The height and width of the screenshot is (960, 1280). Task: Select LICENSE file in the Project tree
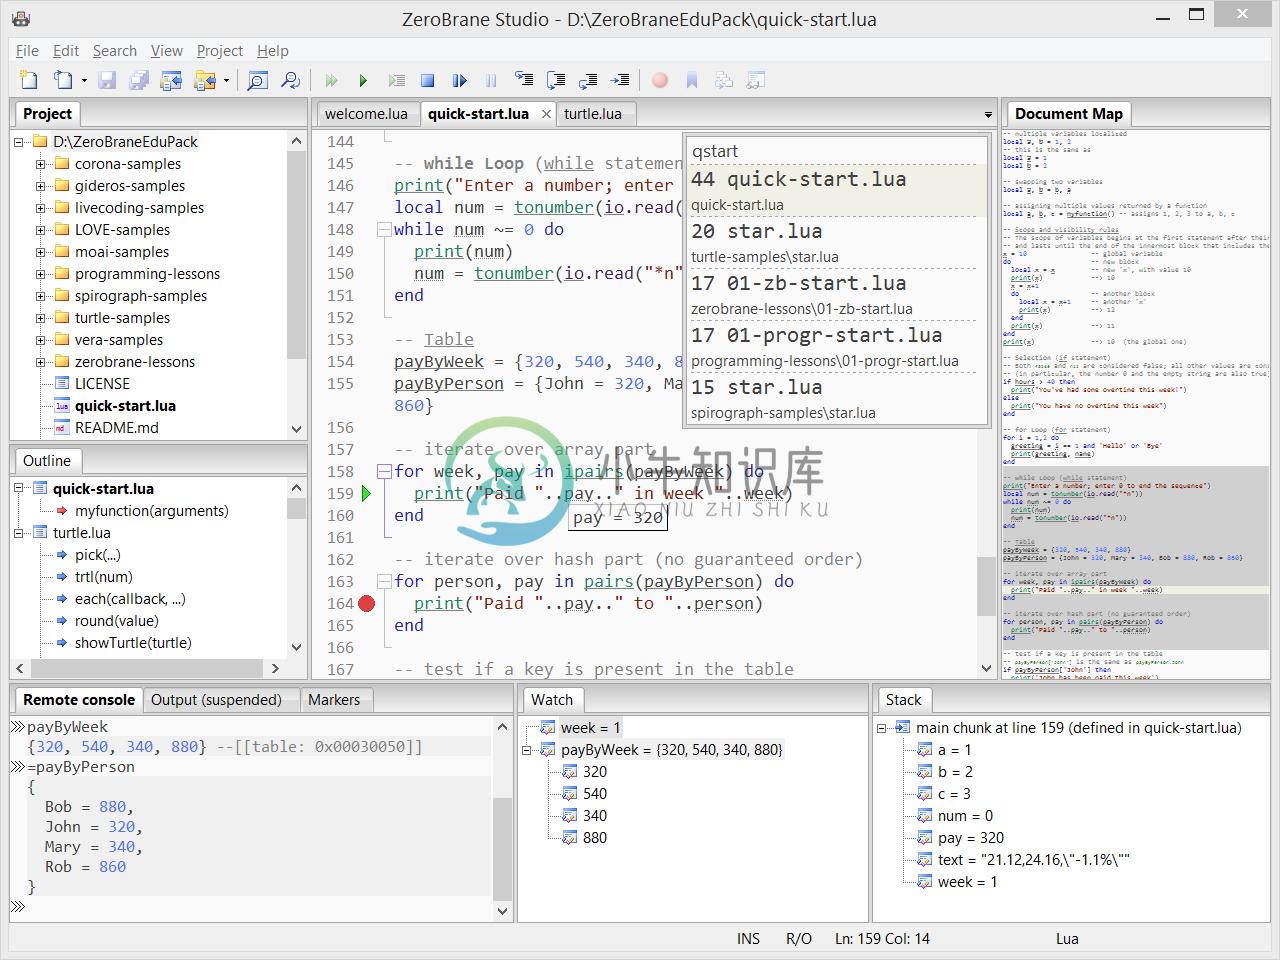click(x=102, y=384)
